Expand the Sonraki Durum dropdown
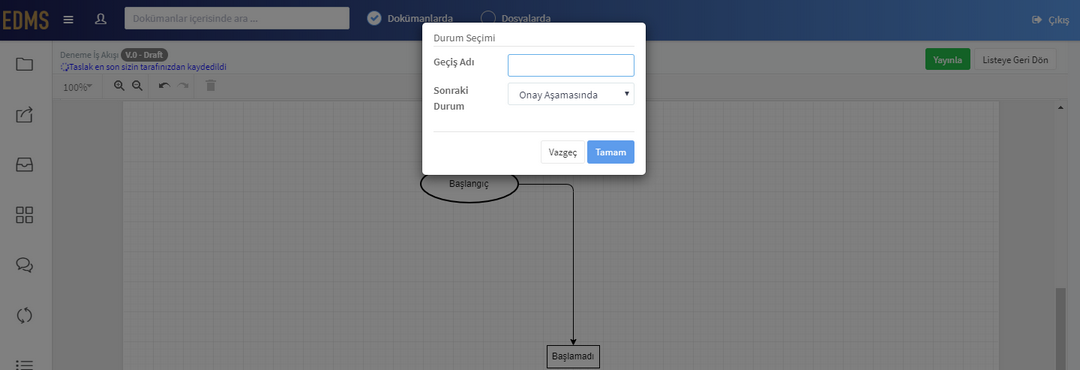 [x=571, y=94]
